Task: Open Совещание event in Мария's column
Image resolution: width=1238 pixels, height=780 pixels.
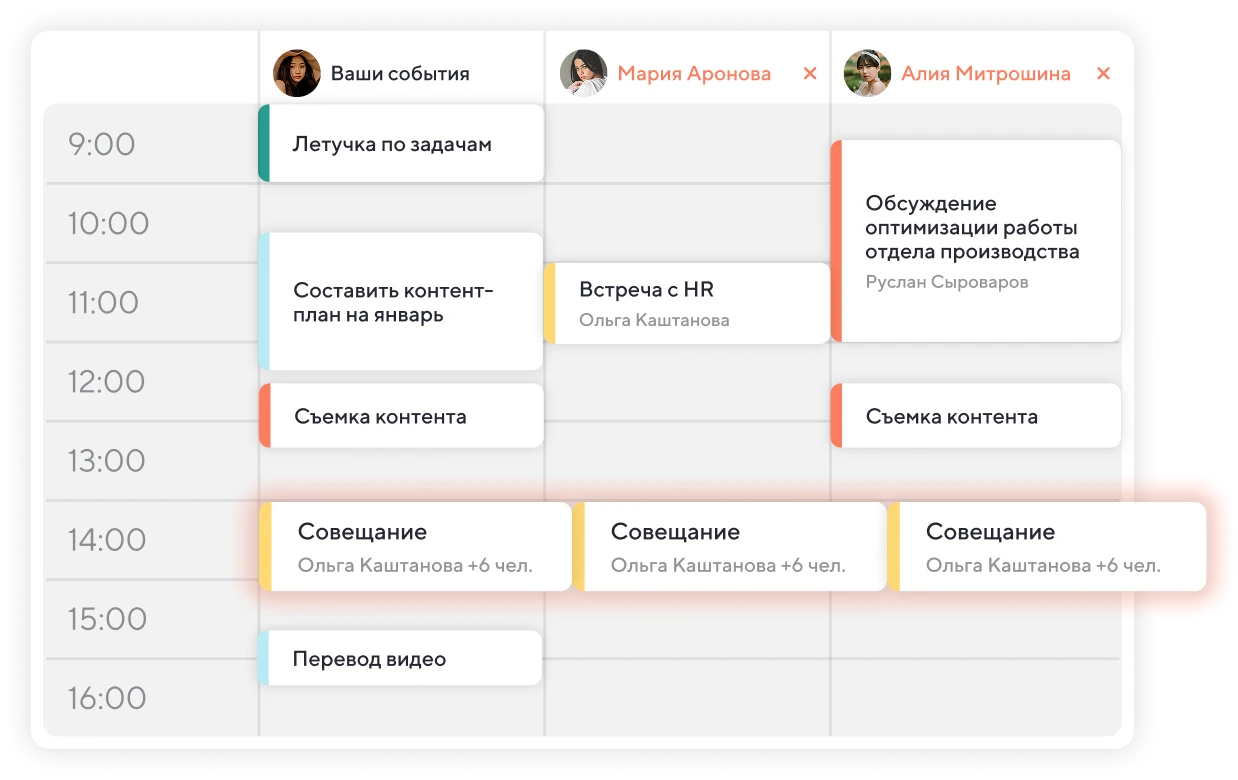Action: (x=730, y=547)
